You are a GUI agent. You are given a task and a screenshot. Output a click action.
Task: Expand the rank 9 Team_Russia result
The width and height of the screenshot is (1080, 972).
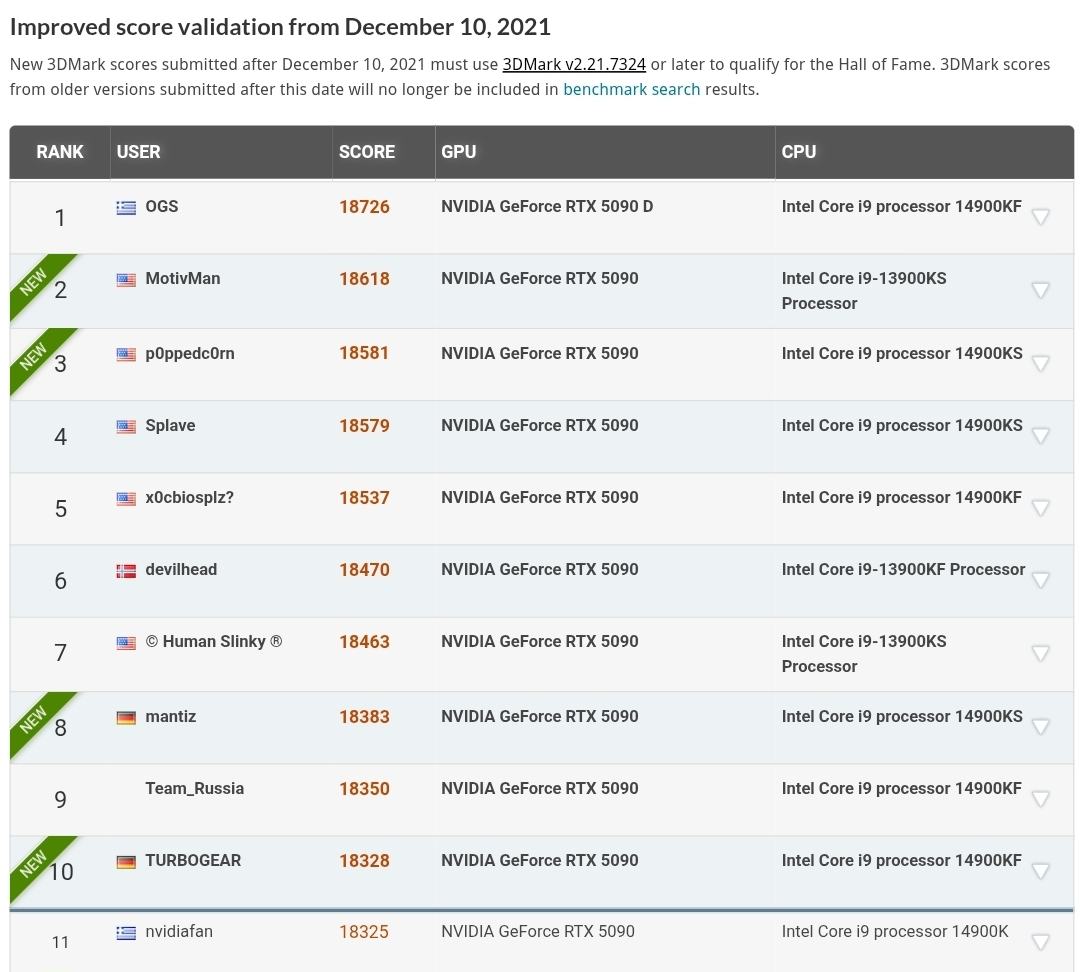(x=1040, y=799)
